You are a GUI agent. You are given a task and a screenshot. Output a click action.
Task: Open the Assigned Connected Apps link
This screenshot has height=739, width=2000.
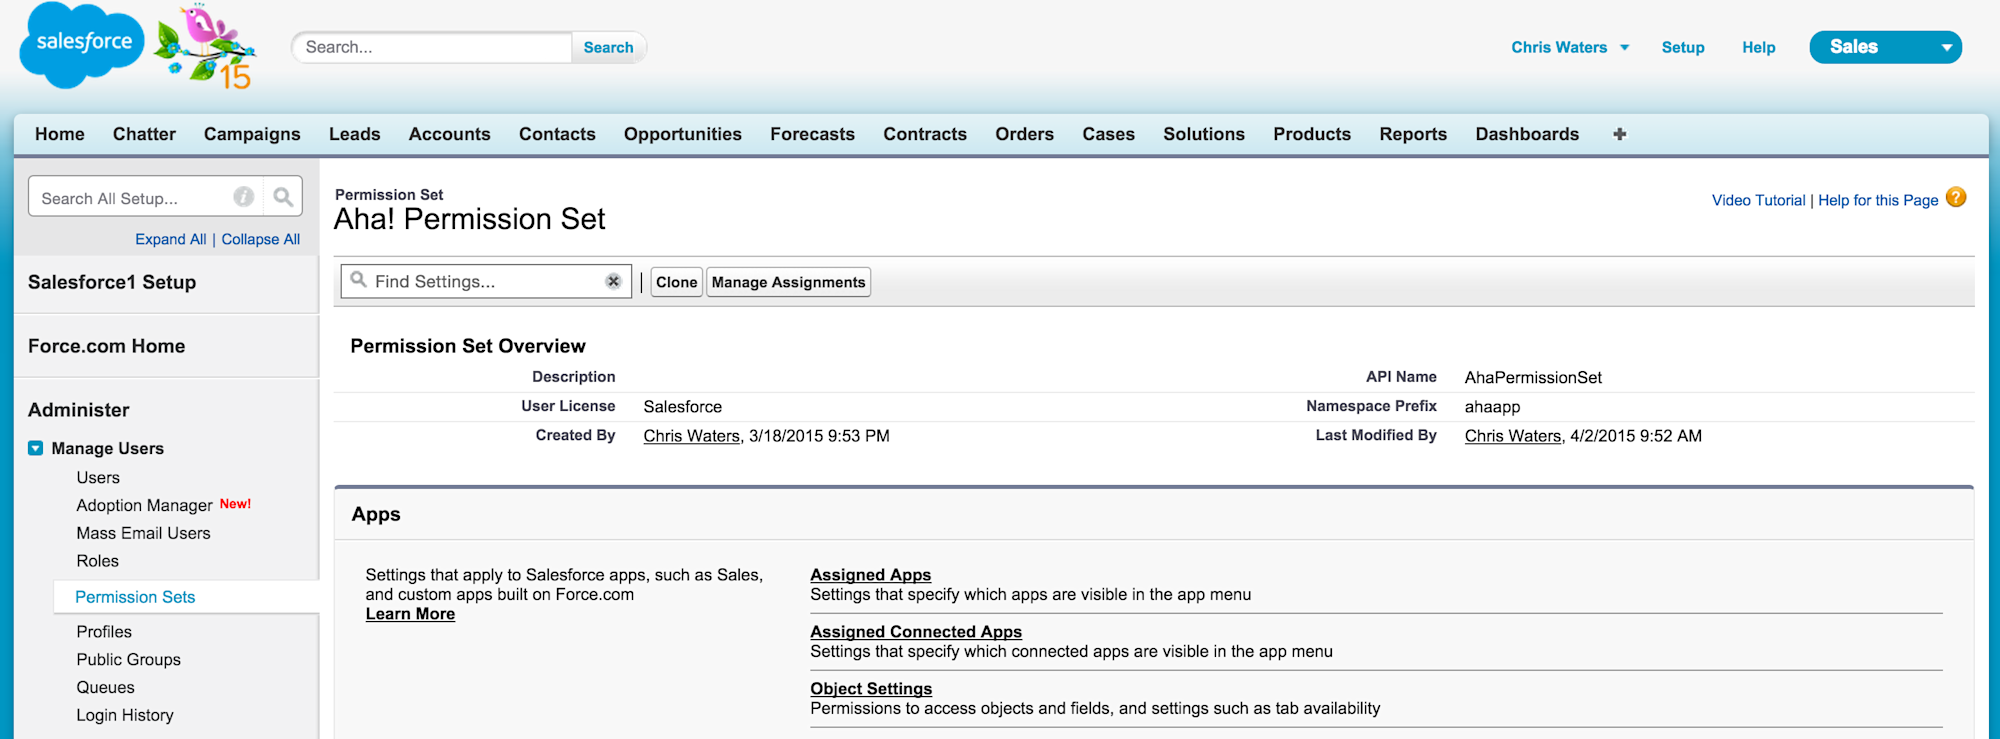[x=916, y=632]
